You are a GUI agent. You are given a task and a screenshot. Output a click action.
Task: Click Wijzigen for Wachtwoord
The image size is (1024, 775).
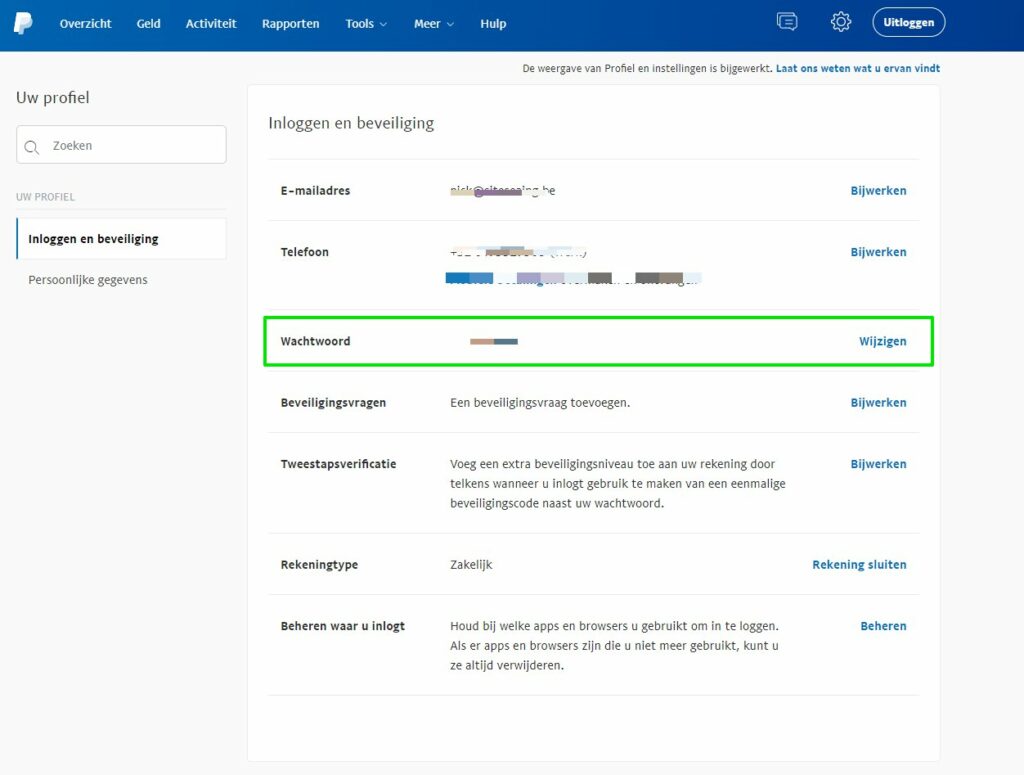click(x=882, y=341)
